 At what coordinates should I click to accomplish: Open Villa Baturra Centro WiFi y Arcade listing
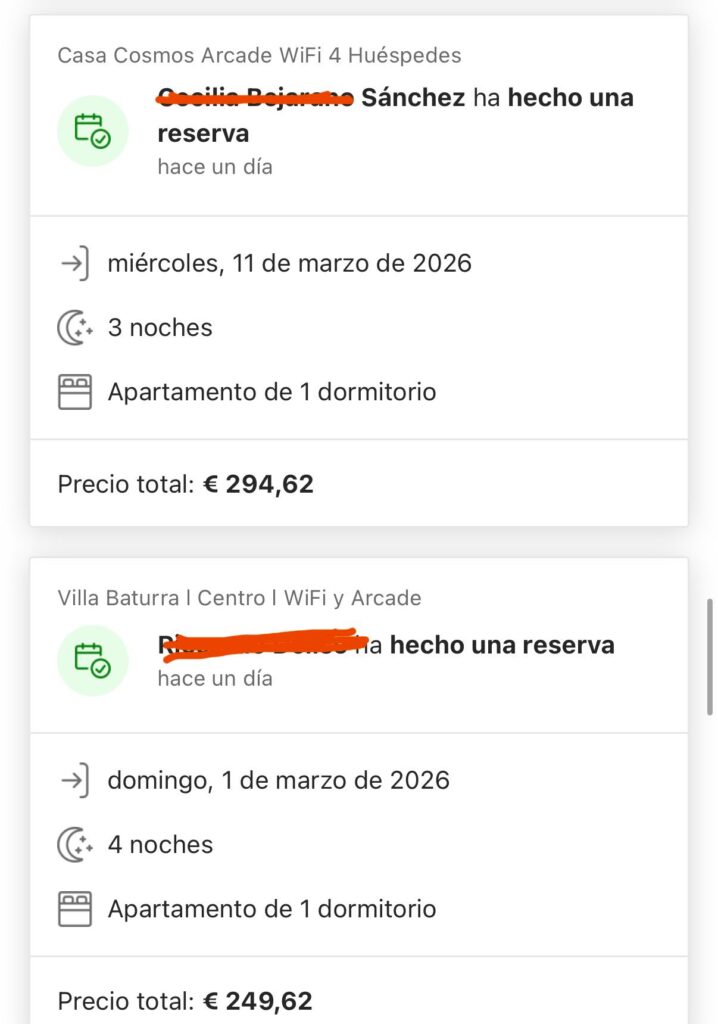tap(239, 599)
